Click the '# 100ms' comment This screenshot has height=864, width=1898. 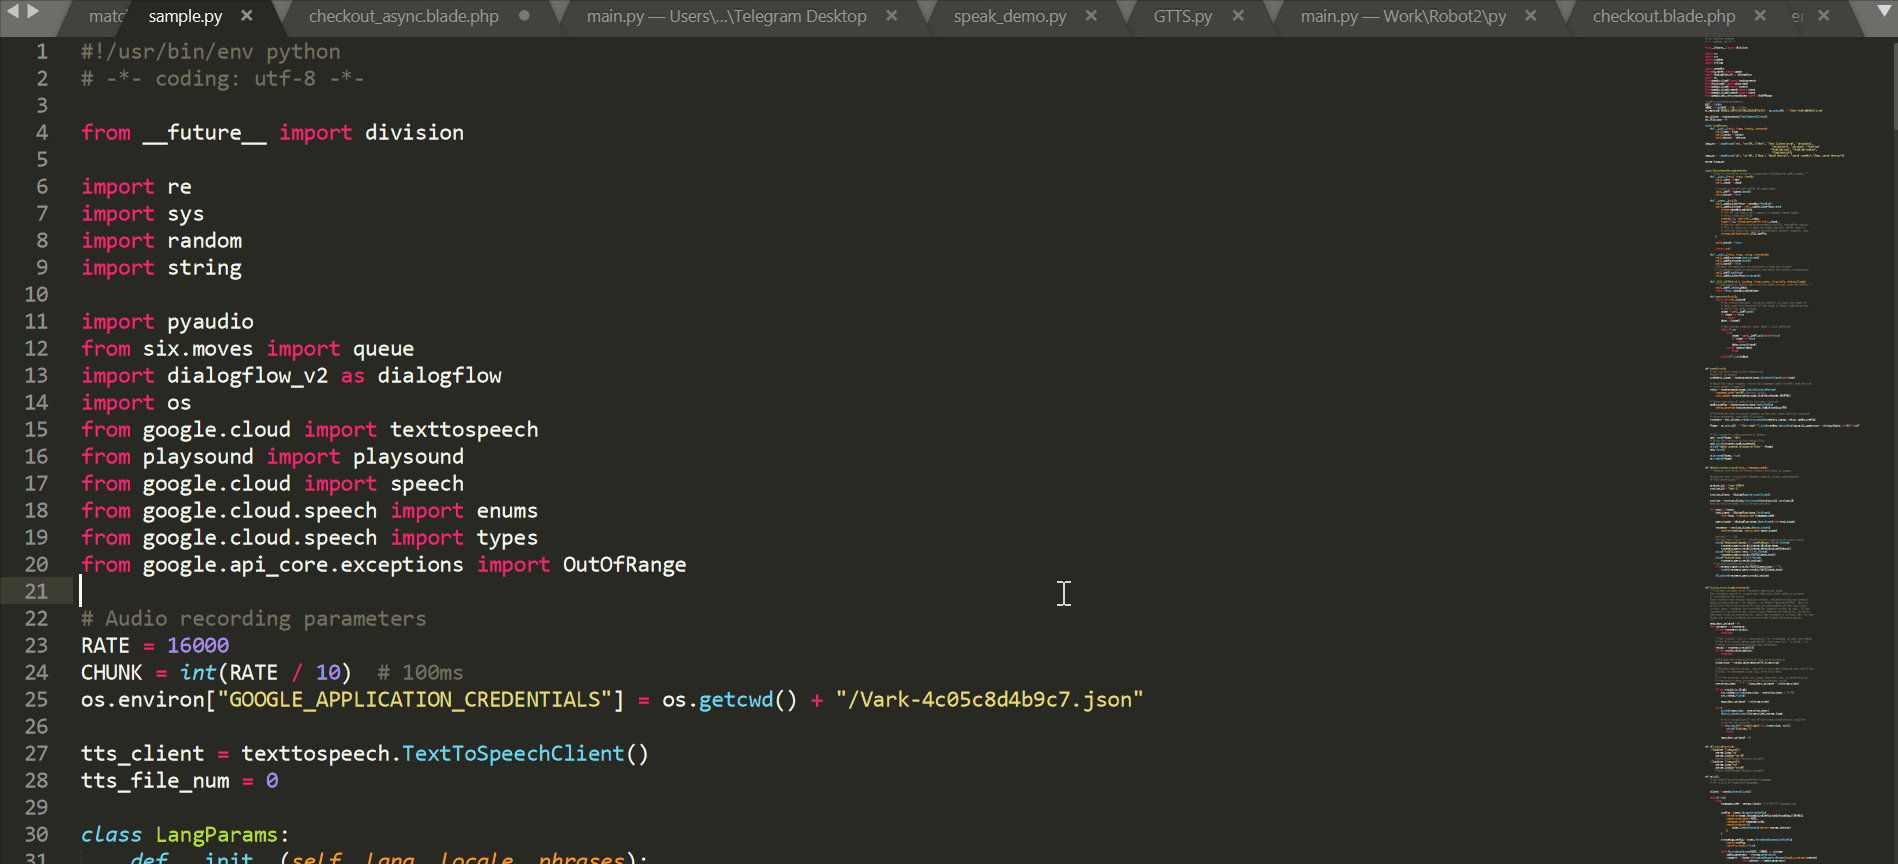click(x=420, y=673)
